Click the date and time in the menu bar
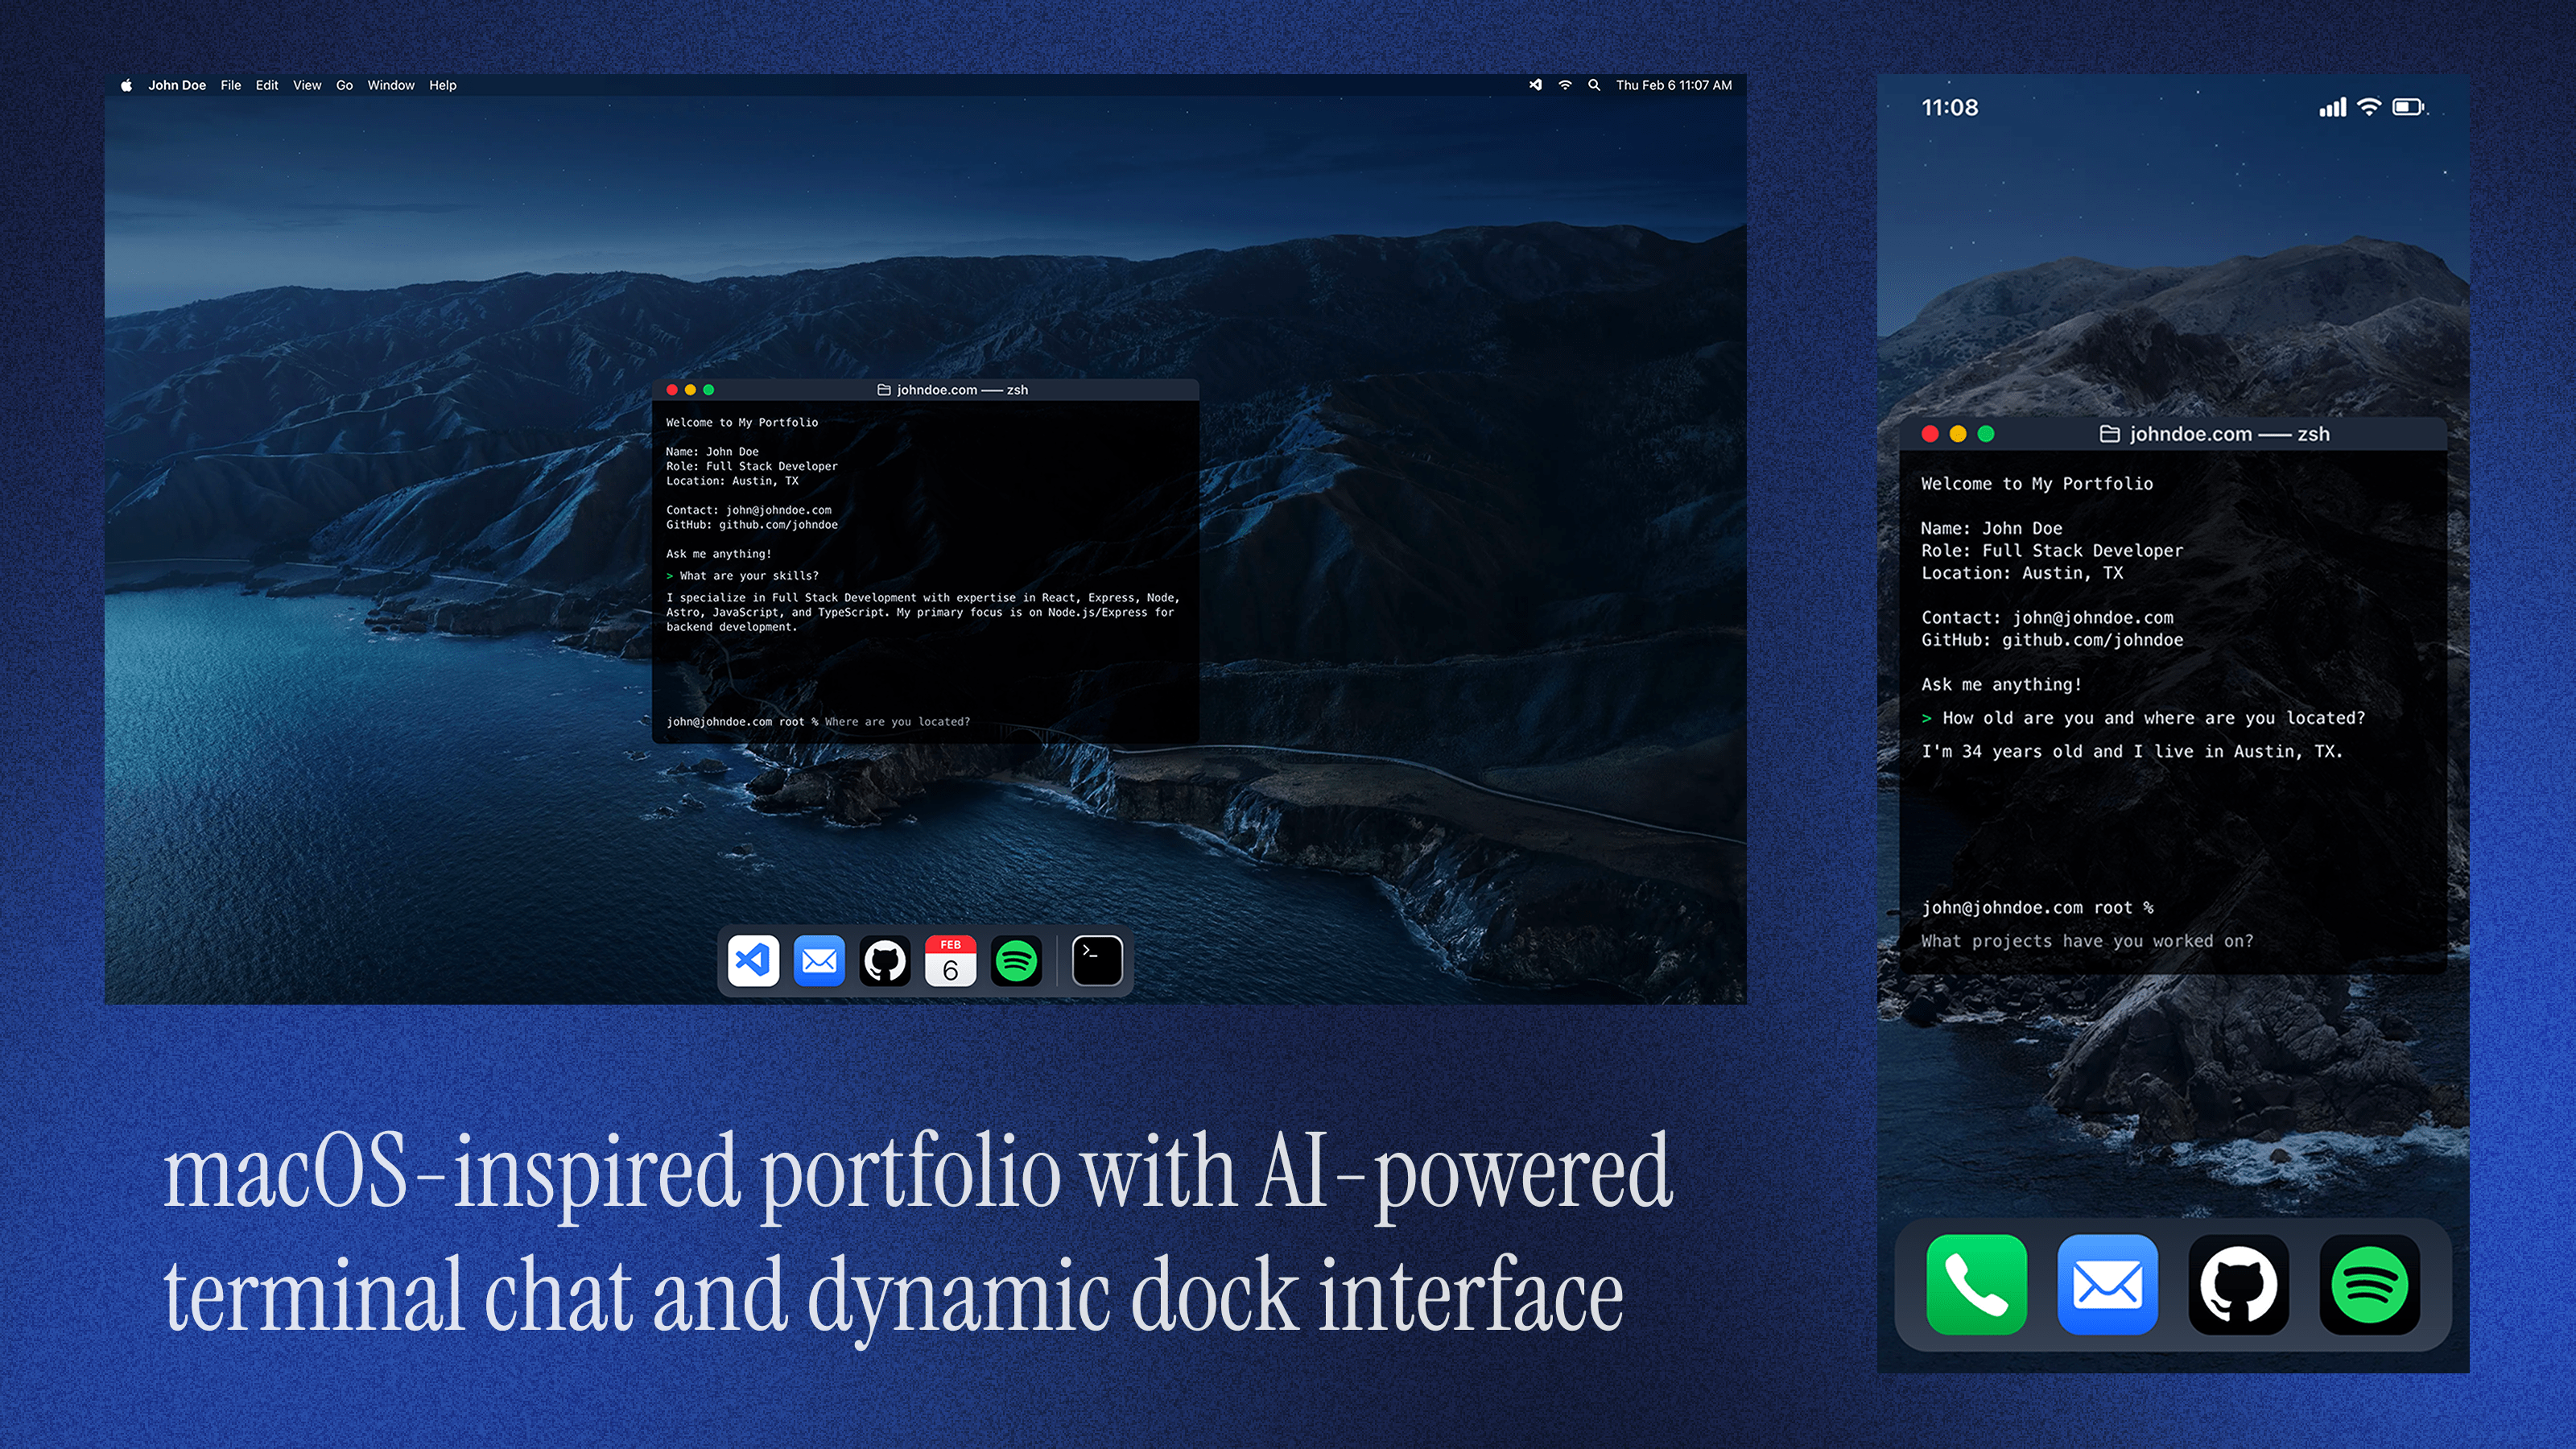 click(1674, 85)
